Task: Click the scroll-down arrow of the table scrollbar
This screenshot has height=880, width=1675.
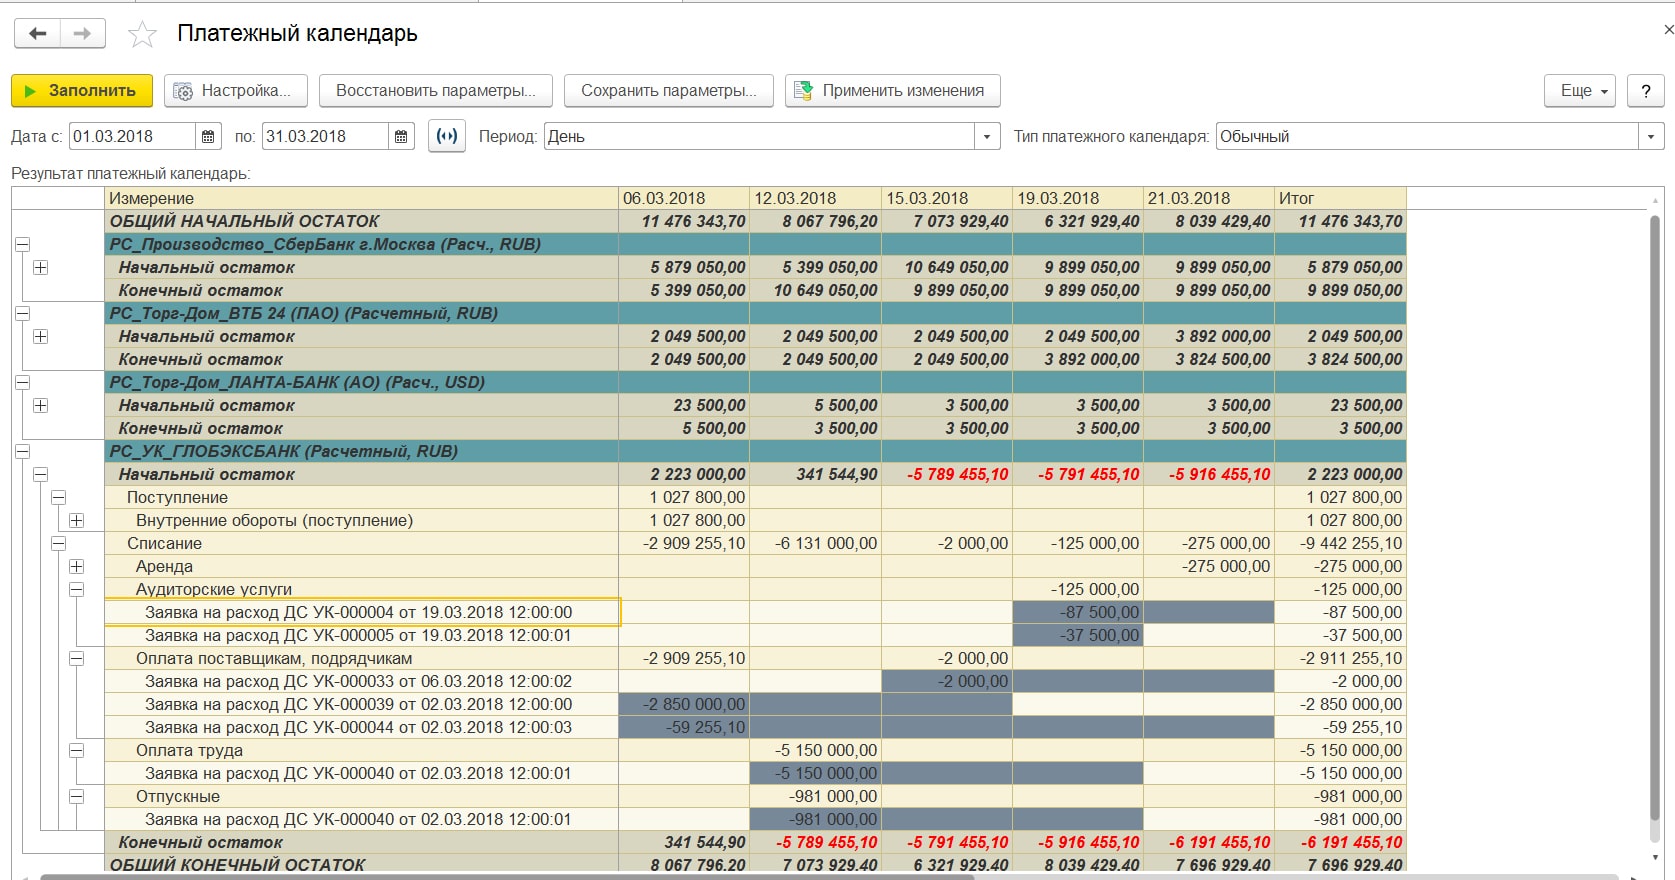Action: (1655, 858)
